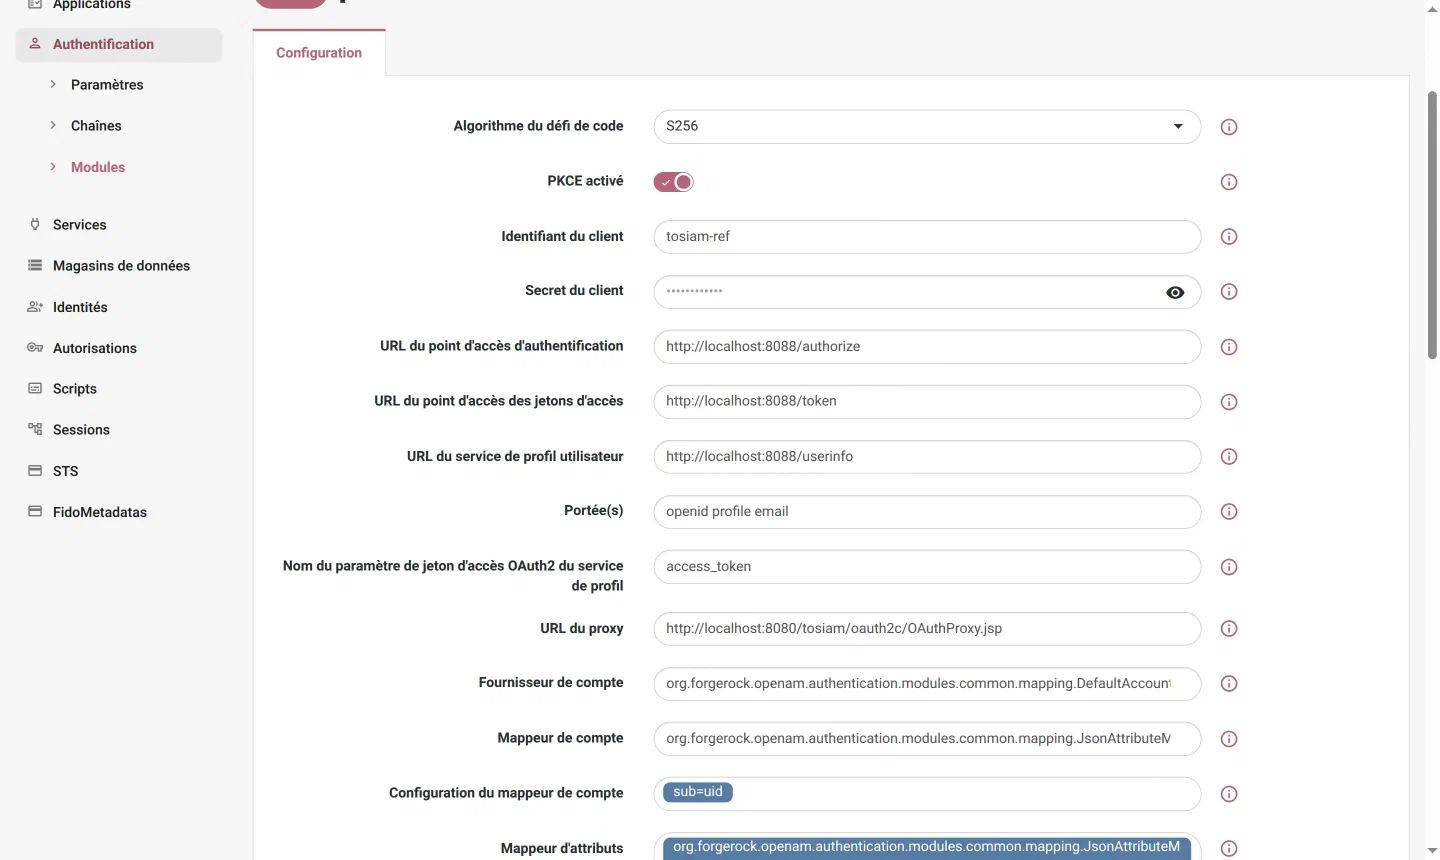Click the Identifiant du client field
This screenshot has height=860, width=1440.
(927, 237)
